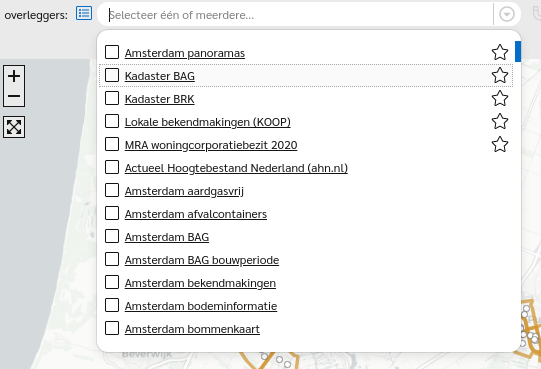This screenshot has height=369, width=541.
Task: Enable the Kadaster BRK checkbox
Action: [112, 98]
